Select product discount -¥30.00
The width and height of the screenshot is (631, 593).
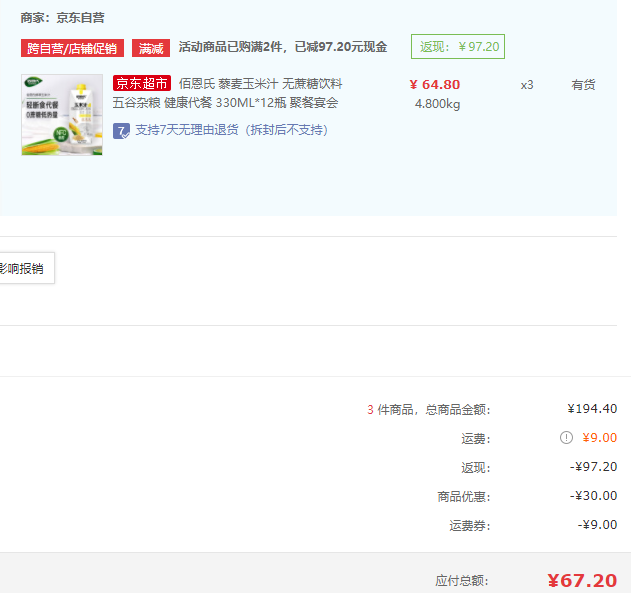pyautogui.click(x=593, y=496)
